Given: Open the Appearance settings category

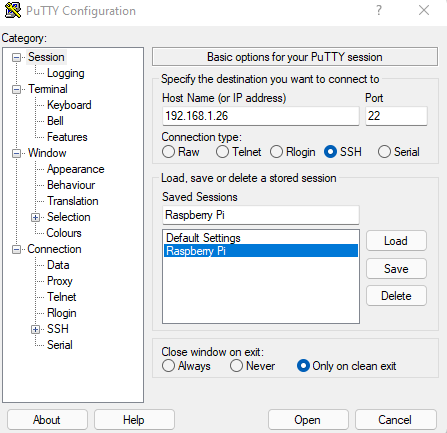Looking at the screenshot, I should [x=76, y=169].
